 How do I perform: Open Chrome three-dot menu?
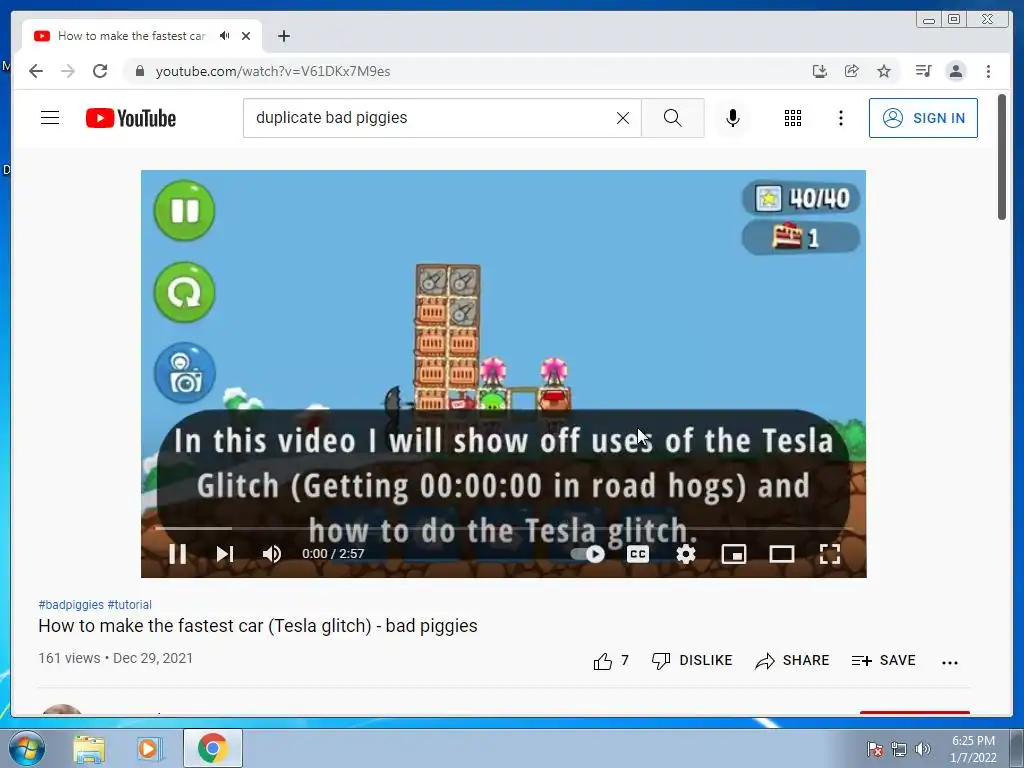click(988, 71)
